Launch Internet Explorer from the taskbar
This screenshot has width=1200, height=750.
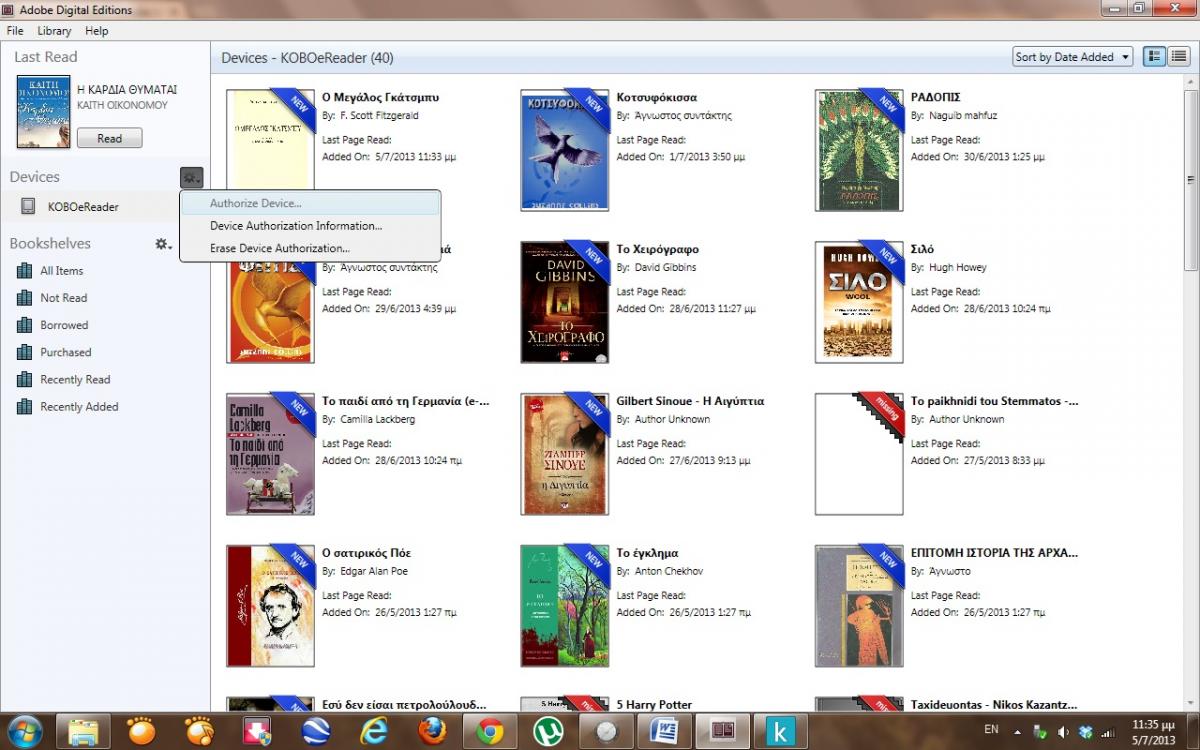click(374, 732)
